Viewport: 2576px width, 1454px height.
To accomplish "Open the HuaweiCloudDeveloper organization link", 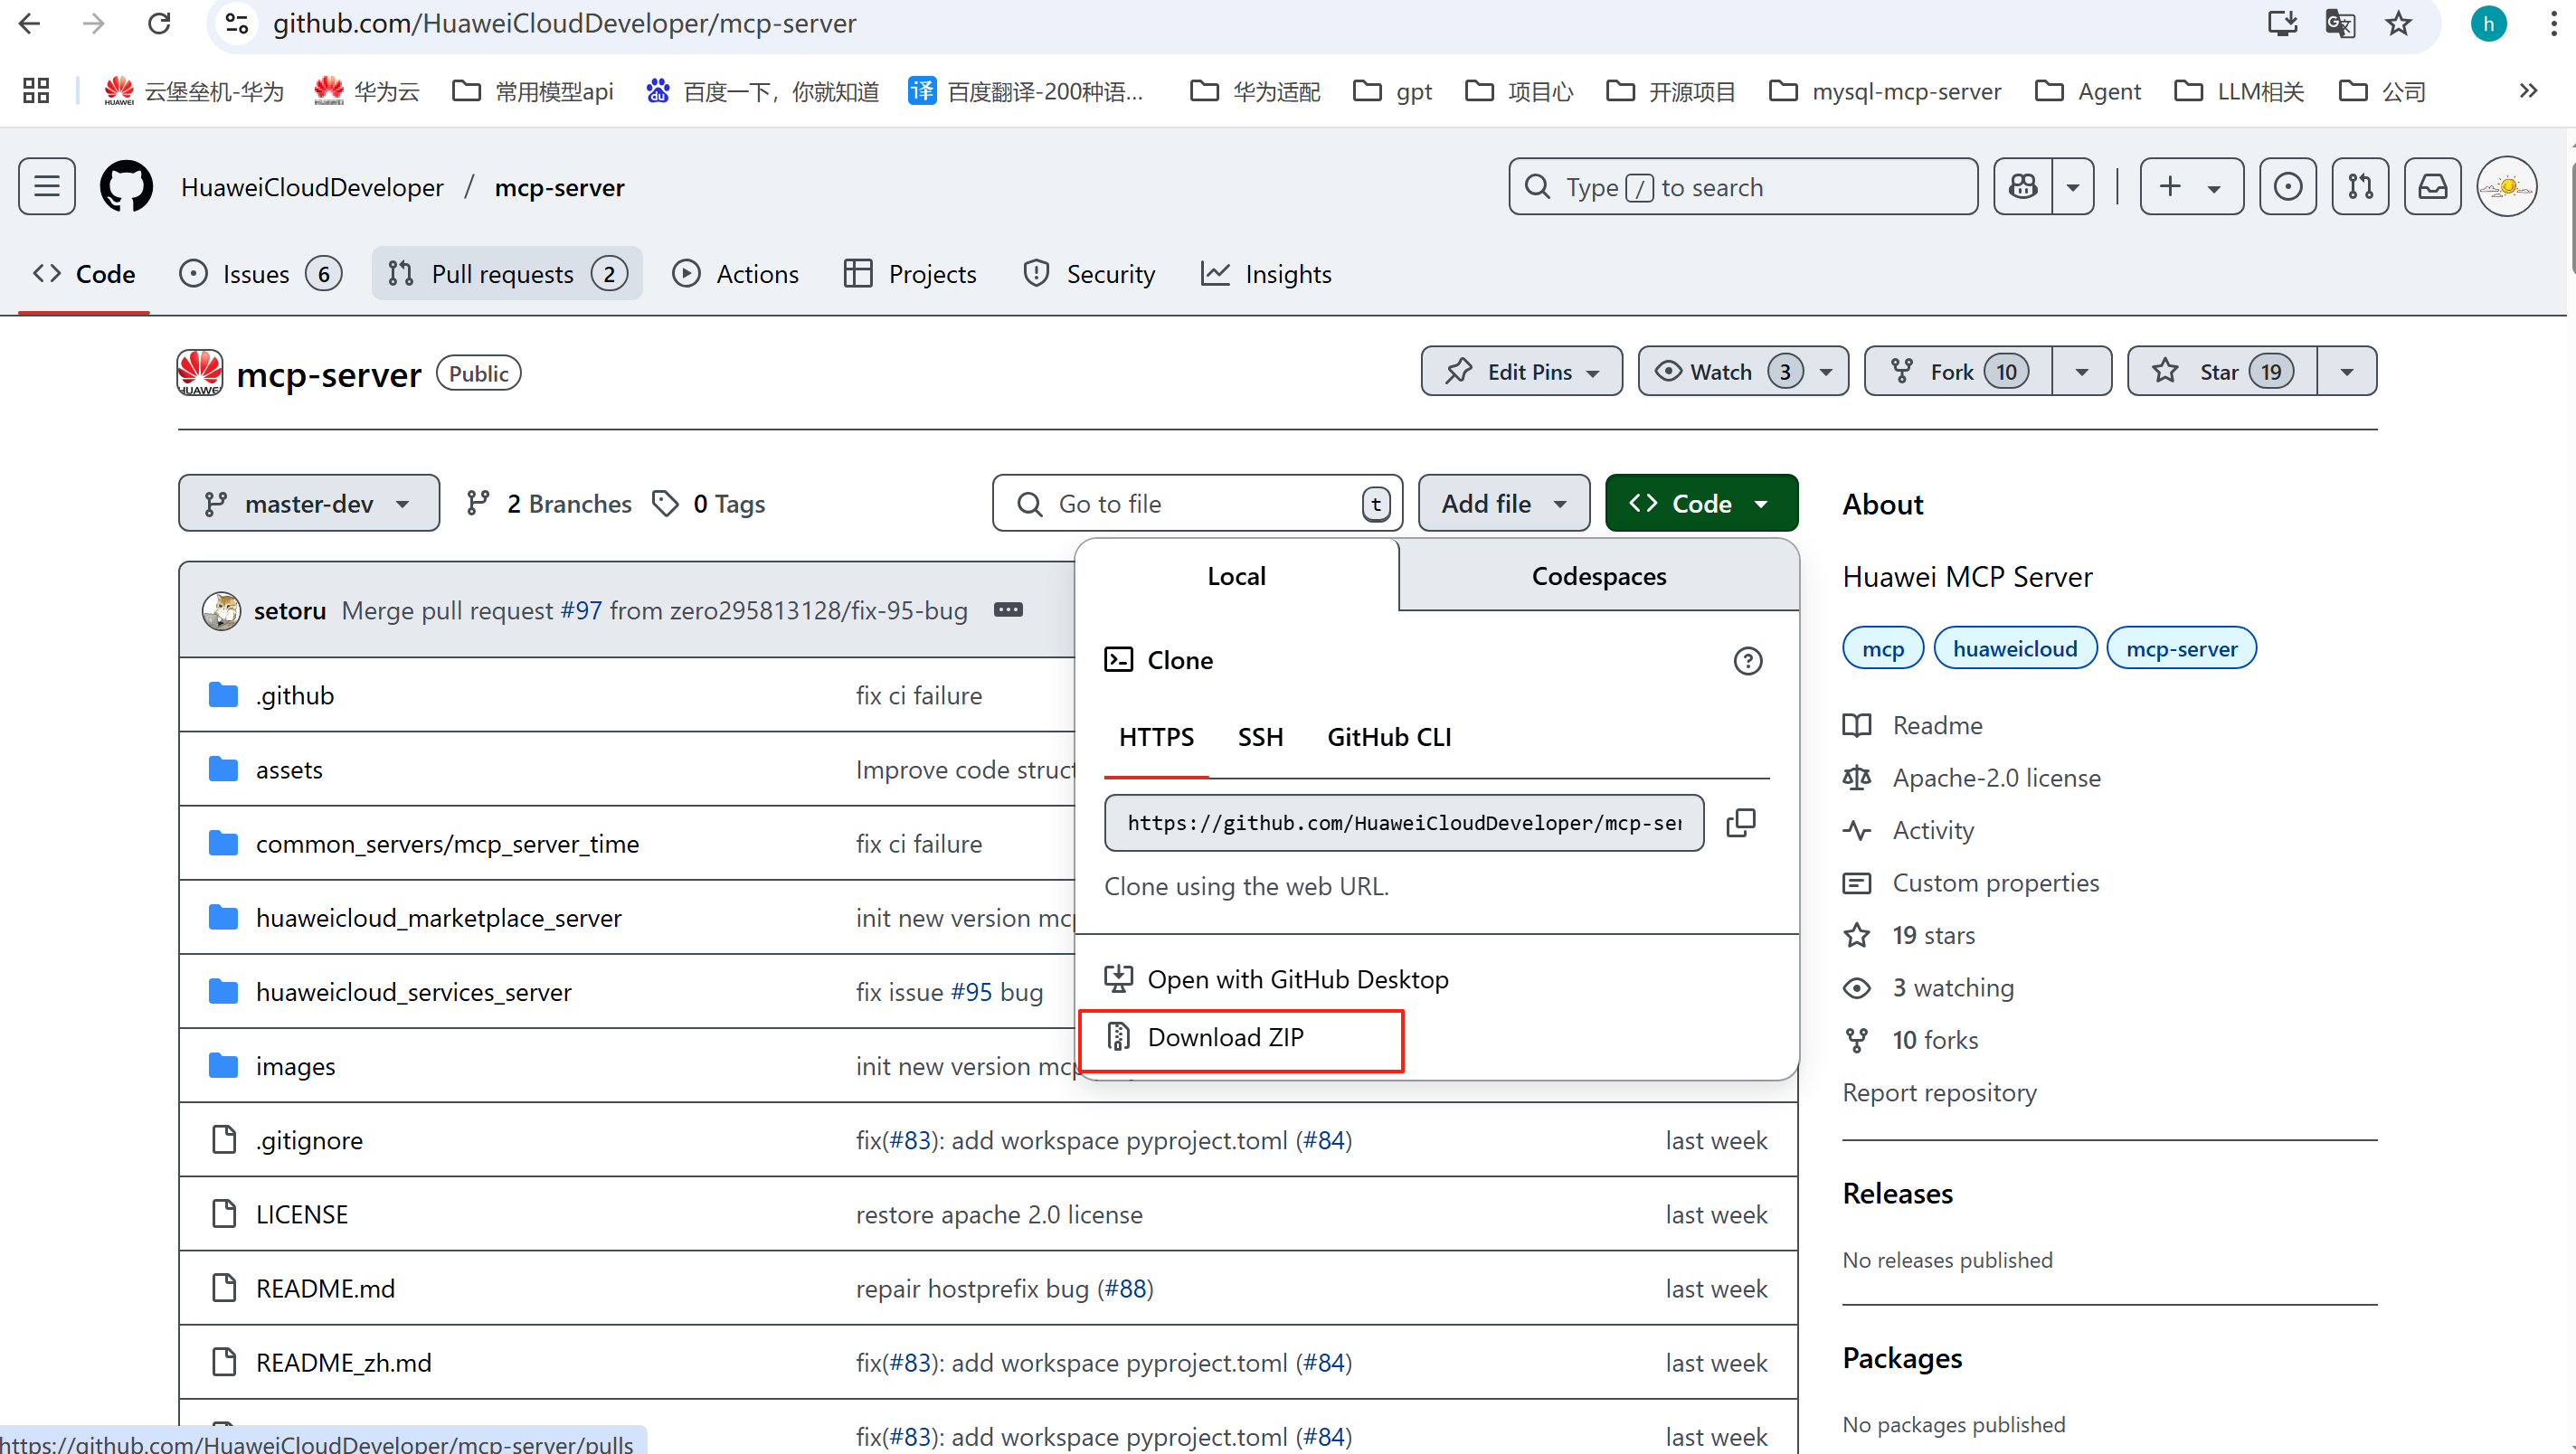I will (x=312, y=187).
